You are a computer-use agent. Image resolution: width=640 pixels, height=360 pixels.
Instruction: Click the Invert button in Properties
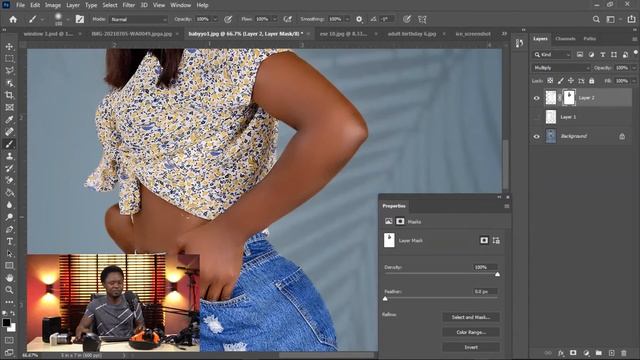tap(471, 347)
